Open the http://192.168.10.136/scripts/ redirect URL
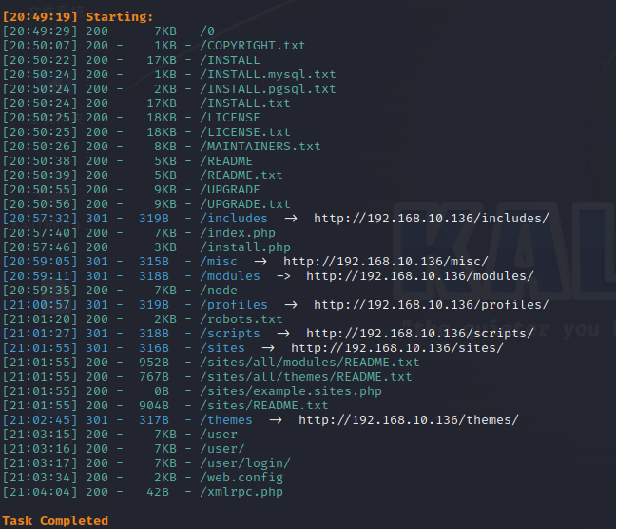This screenshot has width=617, height=529. click(420, 333)
